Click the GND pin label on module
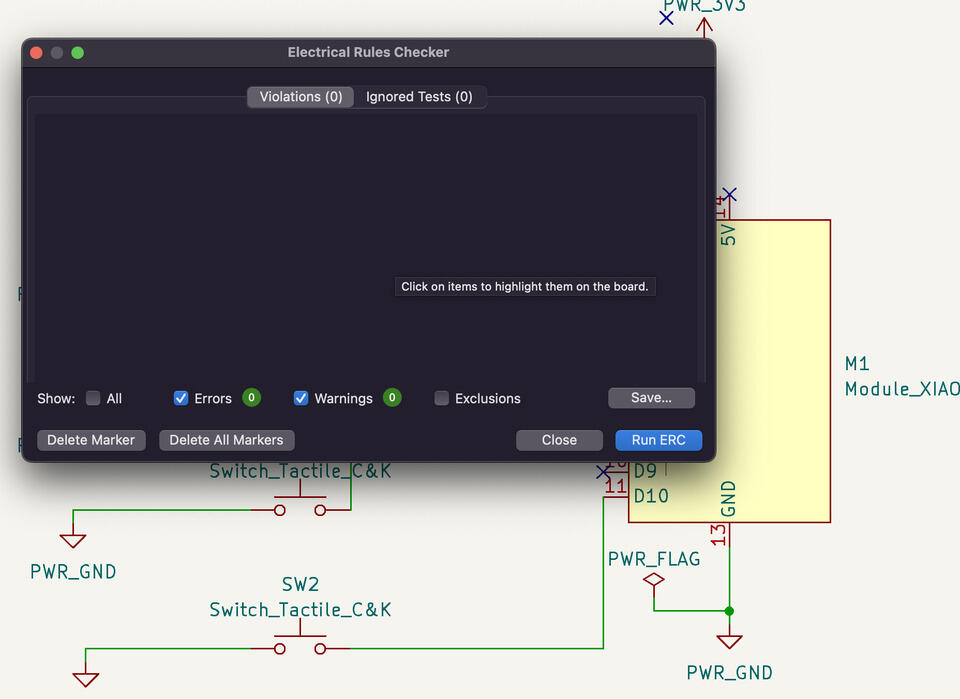The height and width of the screenshot is (699, 960). coord(728,499)
